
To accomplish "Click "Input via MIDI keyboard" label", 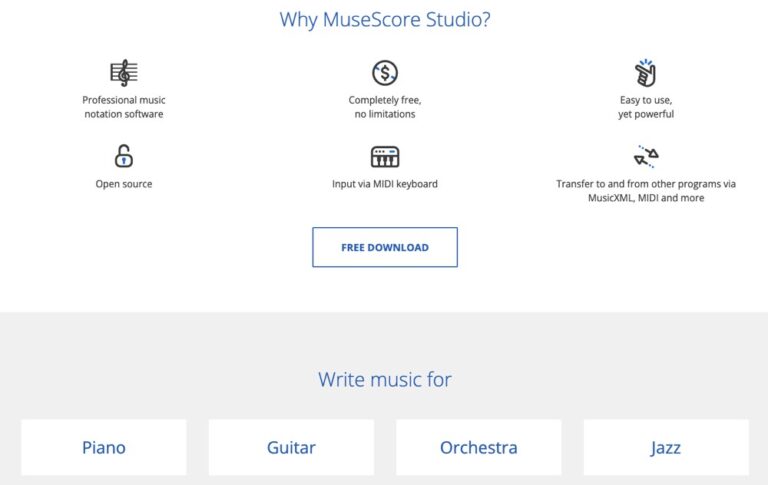I will [x=385, y=184].
